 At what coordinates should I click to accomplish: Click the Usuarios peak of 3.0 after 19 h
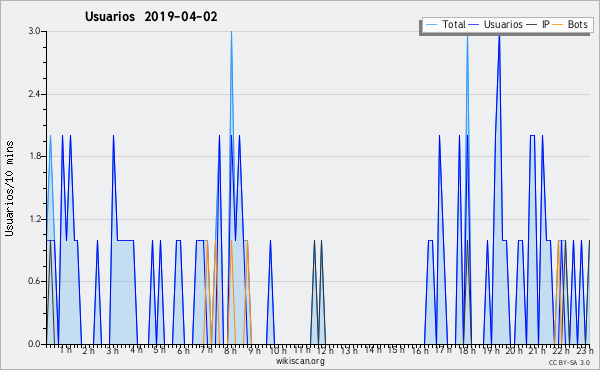click(x=499, y=37)
